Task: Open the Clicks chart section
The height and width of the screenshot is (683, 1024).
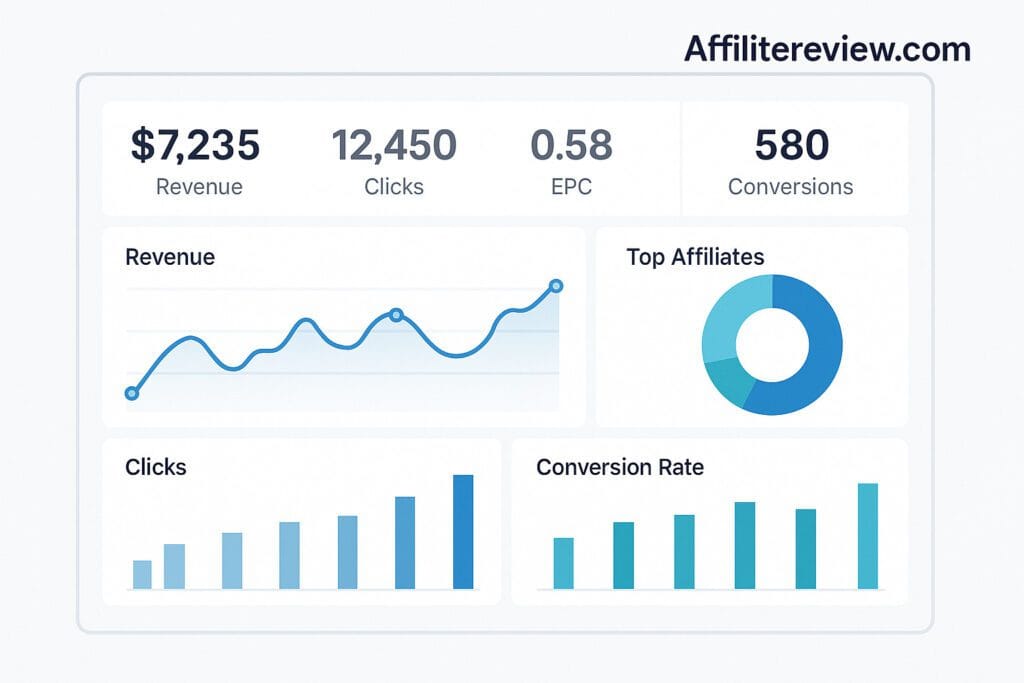Action: point(155,467)
